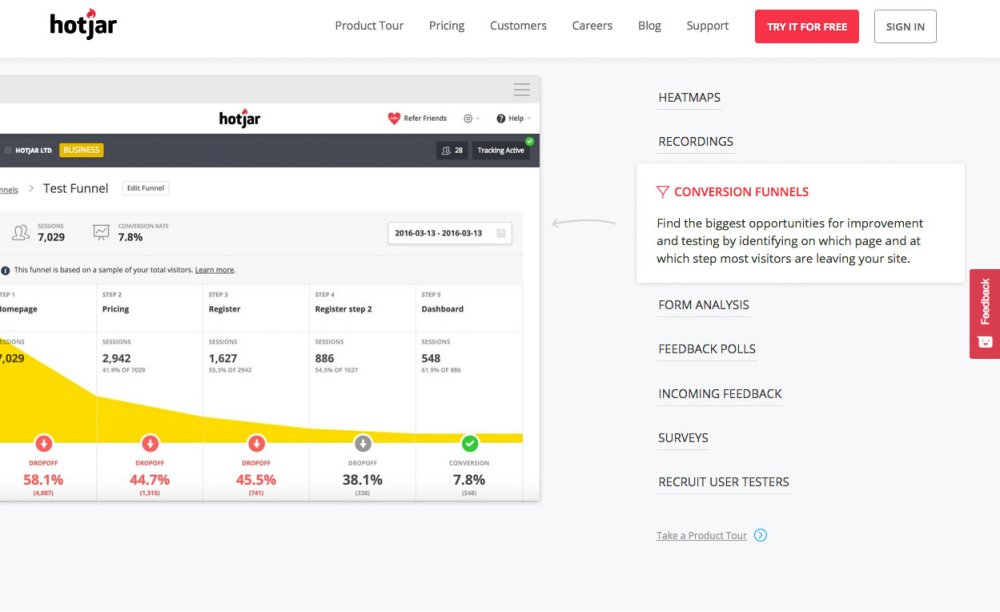Select the SURVEYS feature tab

point(683,438)
